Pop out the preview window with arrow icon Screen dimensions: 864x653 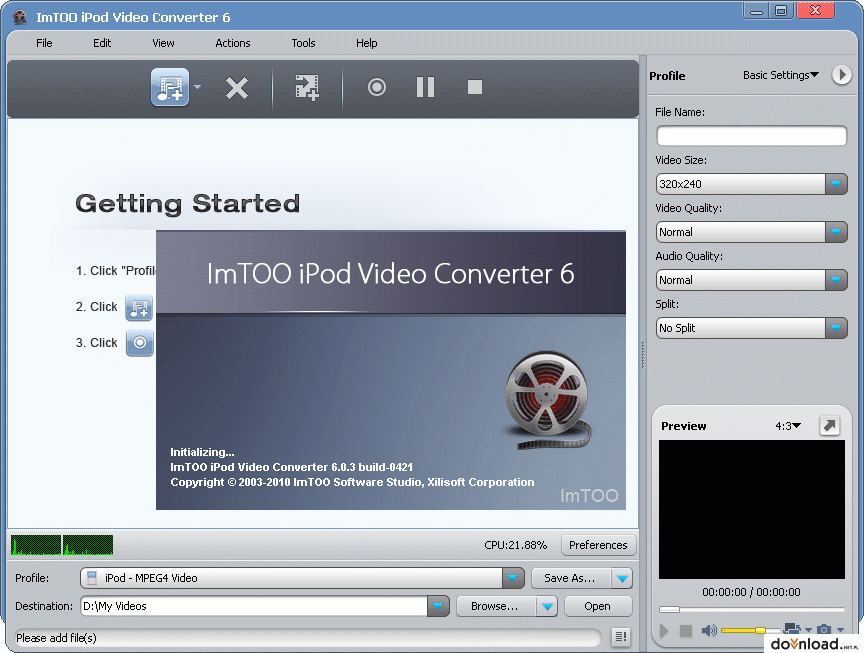[829, 425]
